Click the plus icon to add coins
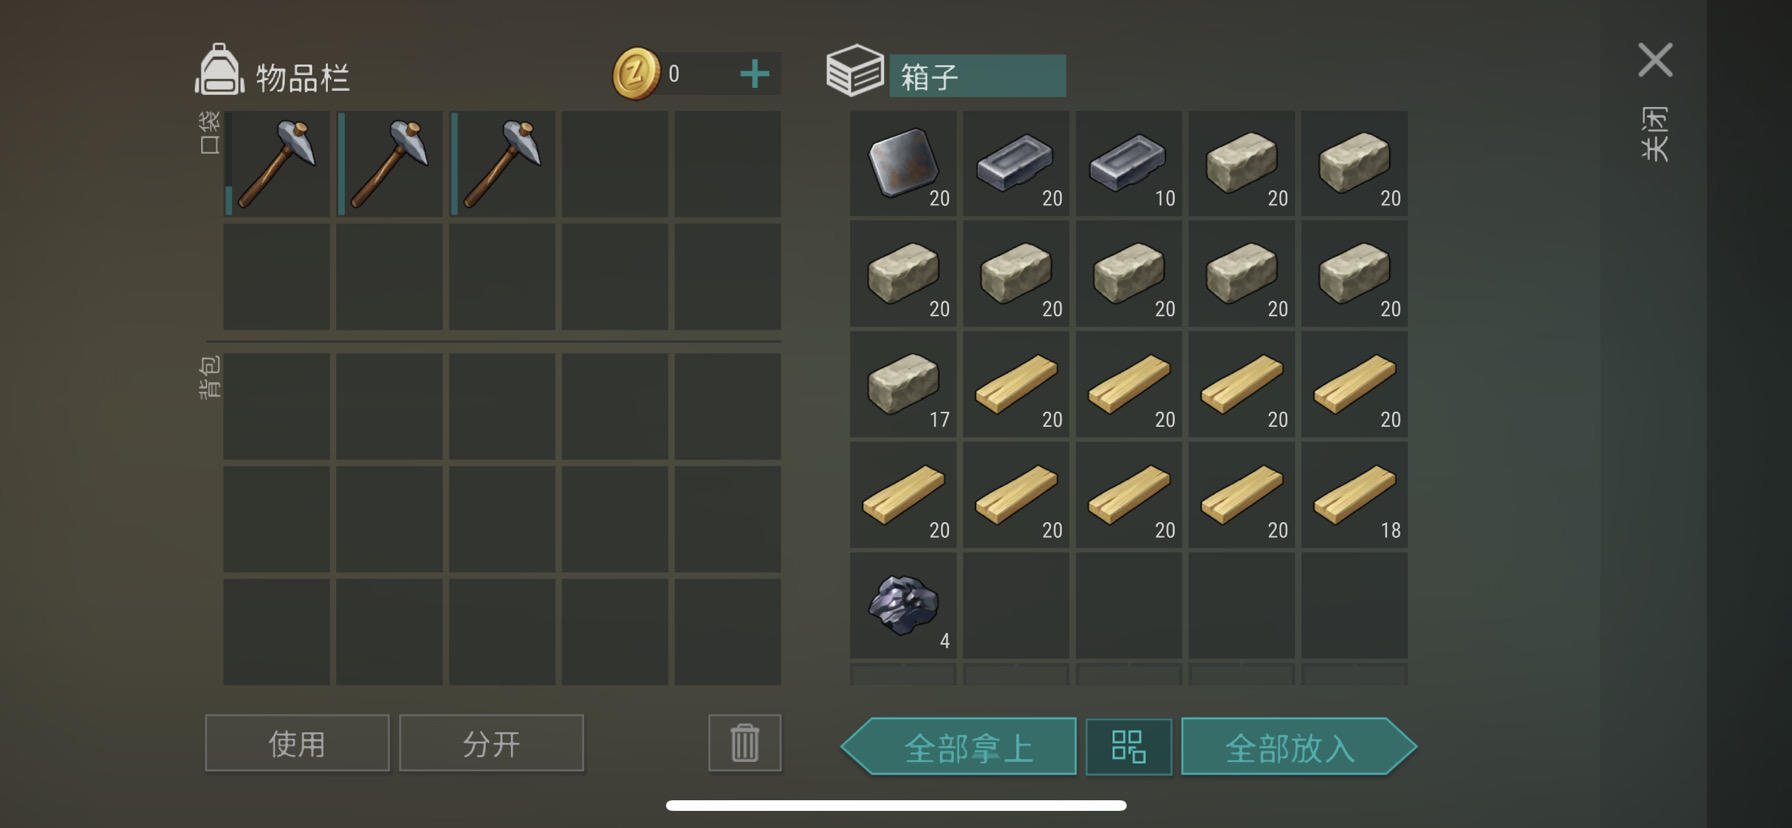The image size is (1792, 828). coord(755,74)
